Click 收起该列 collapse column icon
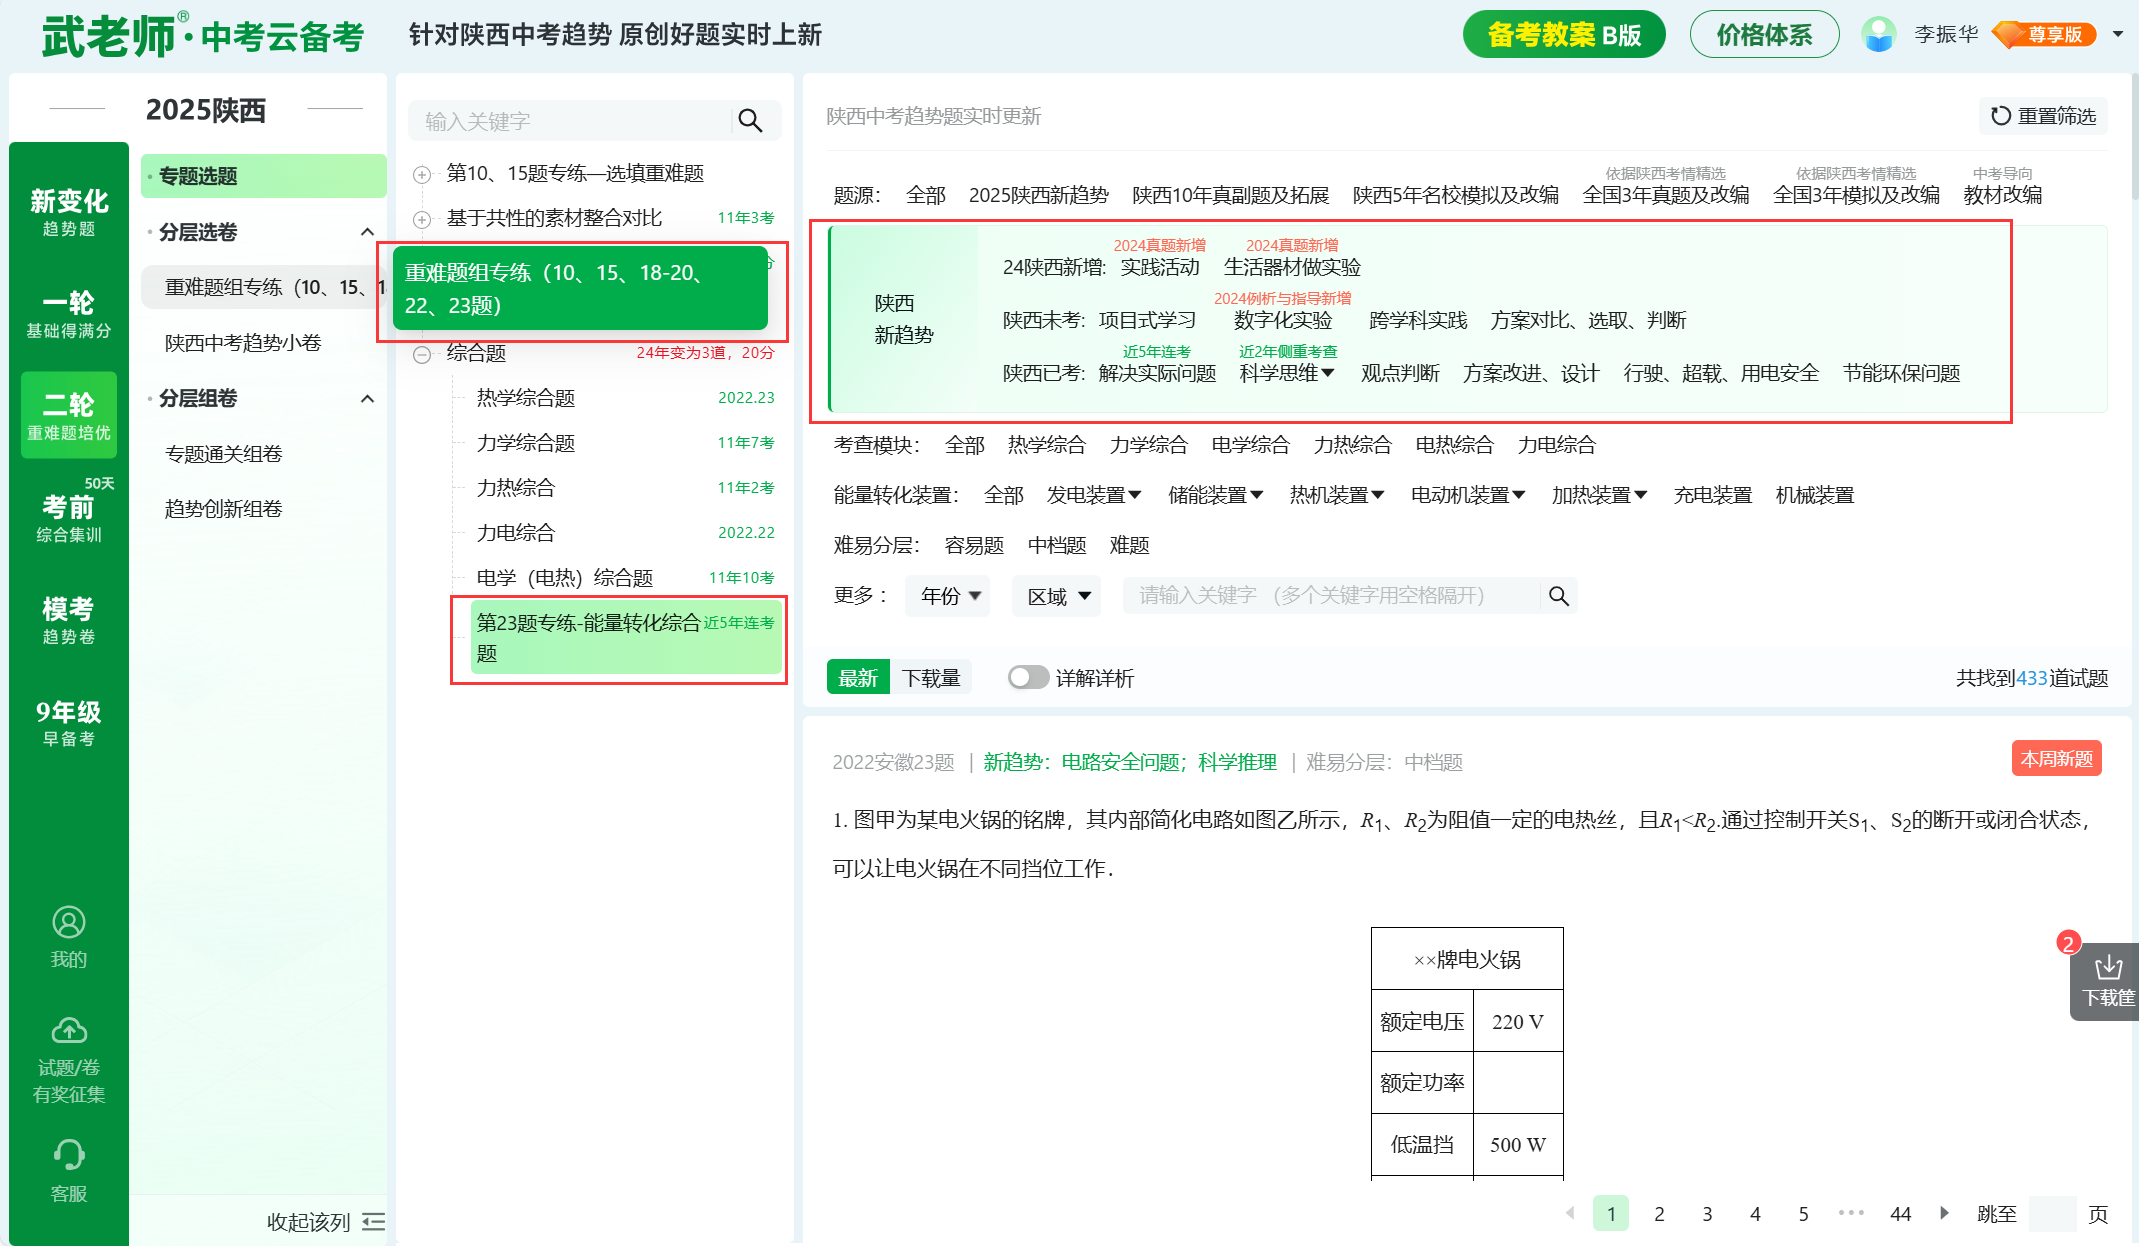Screen dimensions: 2139x1246 tap(374, 1222)
